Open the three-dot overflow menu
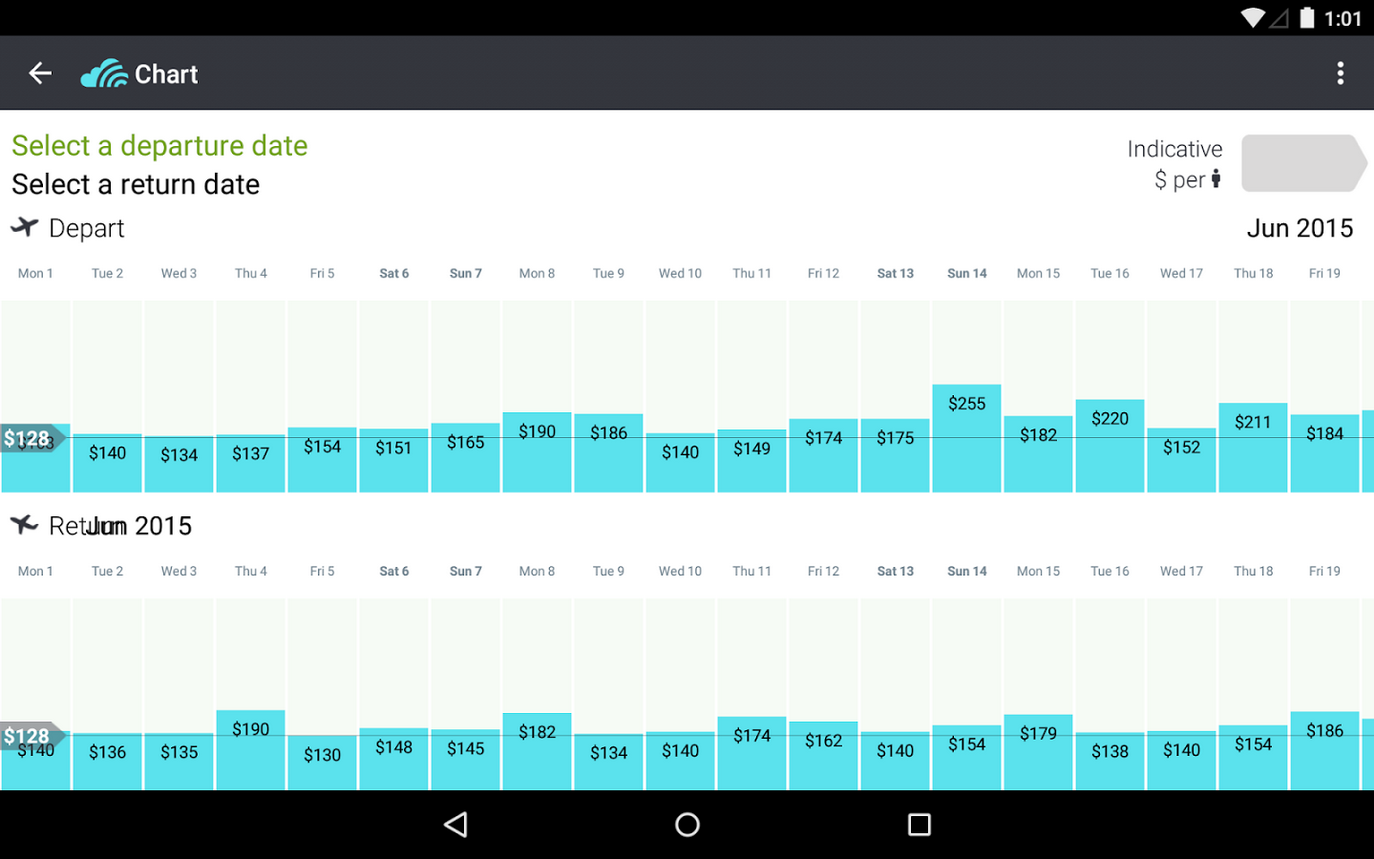Viewport: 1374px width, 859px height. 1339,73
